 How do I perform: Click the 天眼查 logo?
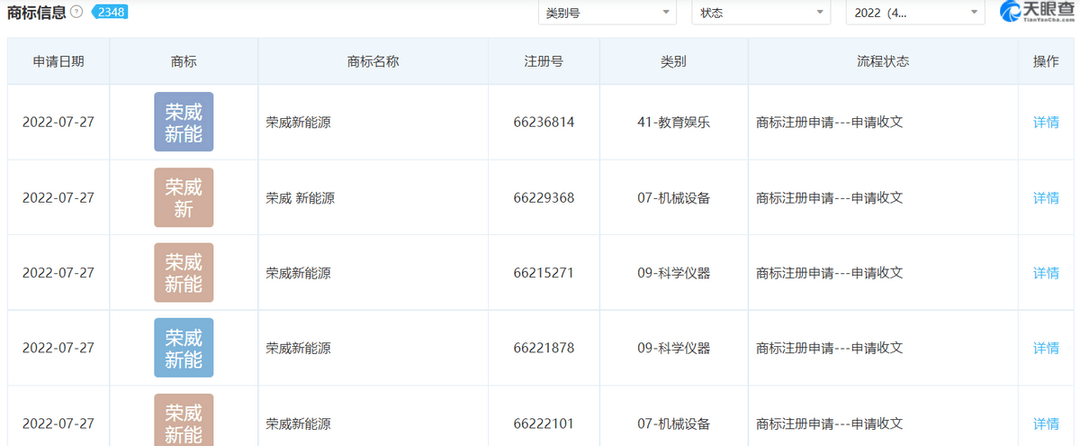(1037, 12)
